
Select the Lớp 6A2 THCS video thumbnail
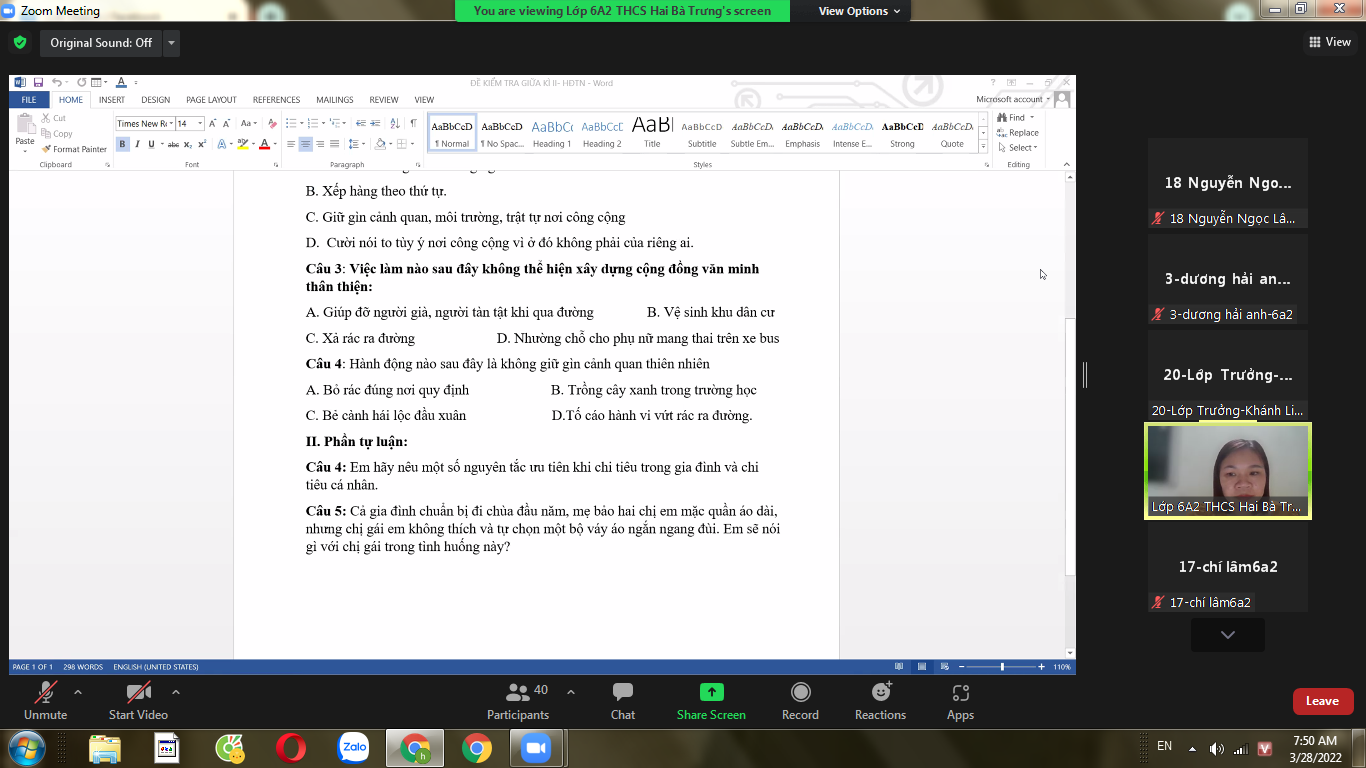pos(1227,471)
